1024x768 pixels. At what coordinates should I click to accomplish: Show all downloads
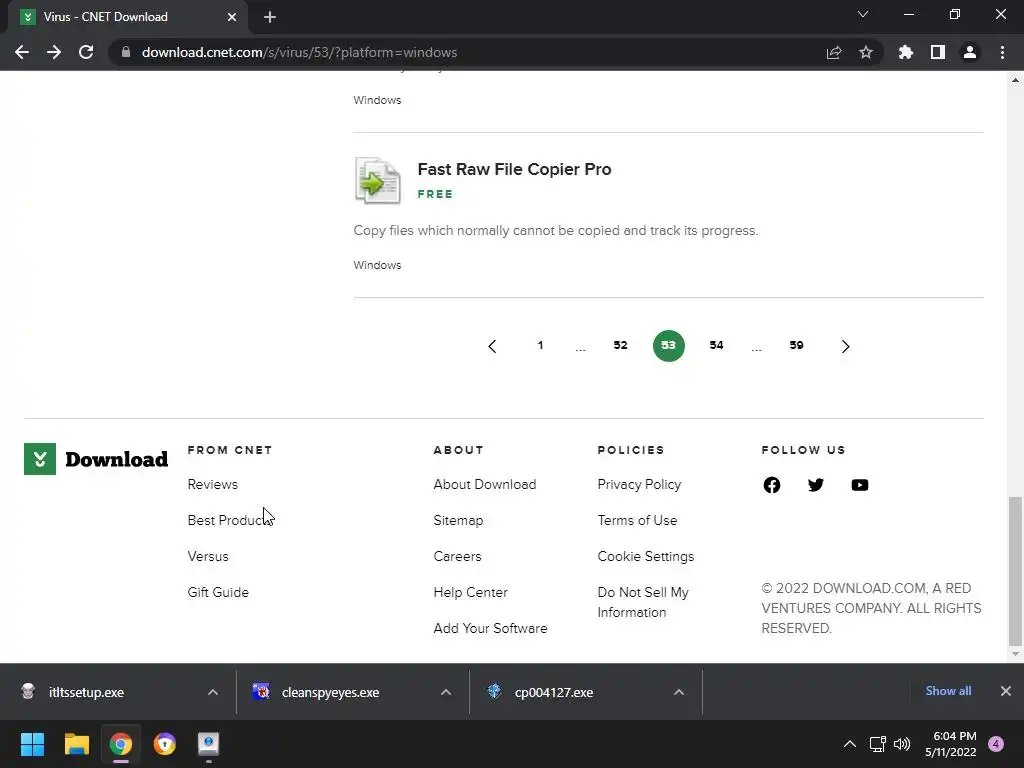pos(948,691)
